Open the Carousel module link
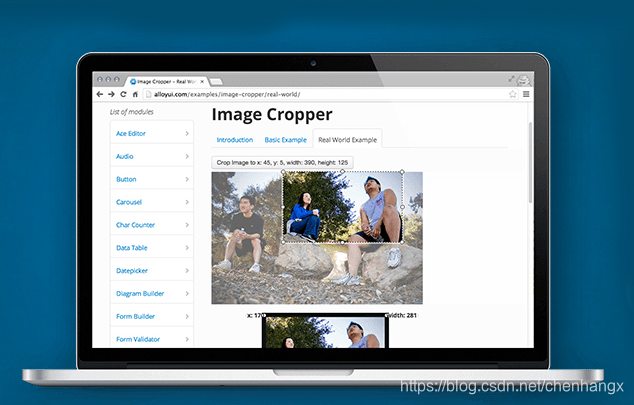Screen dimensions: 634x405 pyautogui.click(x=129, y=202)
